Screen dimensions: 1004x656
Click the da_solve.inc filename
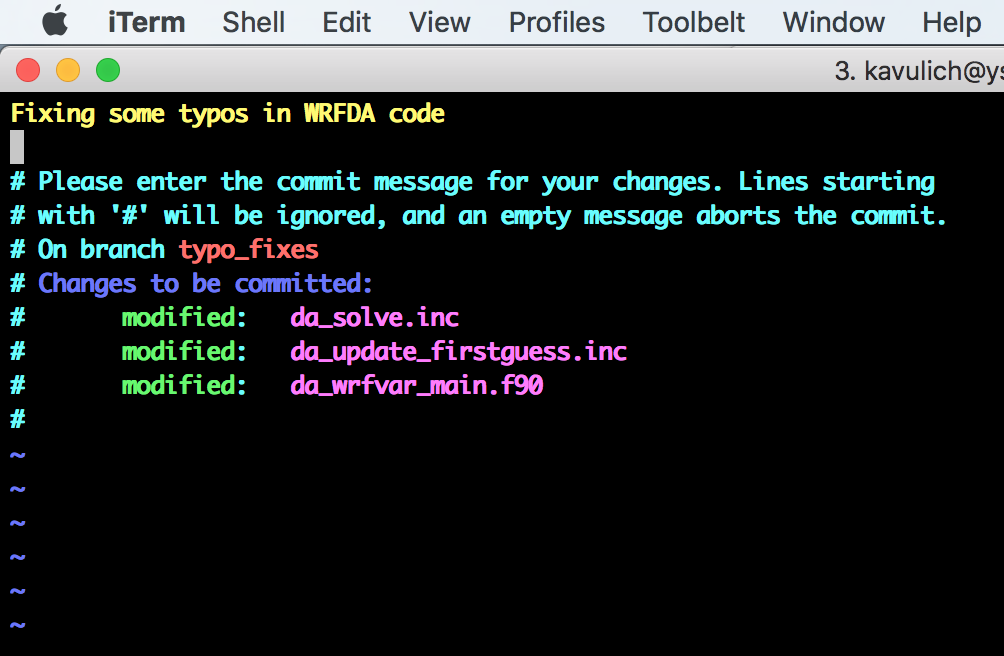(374, 318)
